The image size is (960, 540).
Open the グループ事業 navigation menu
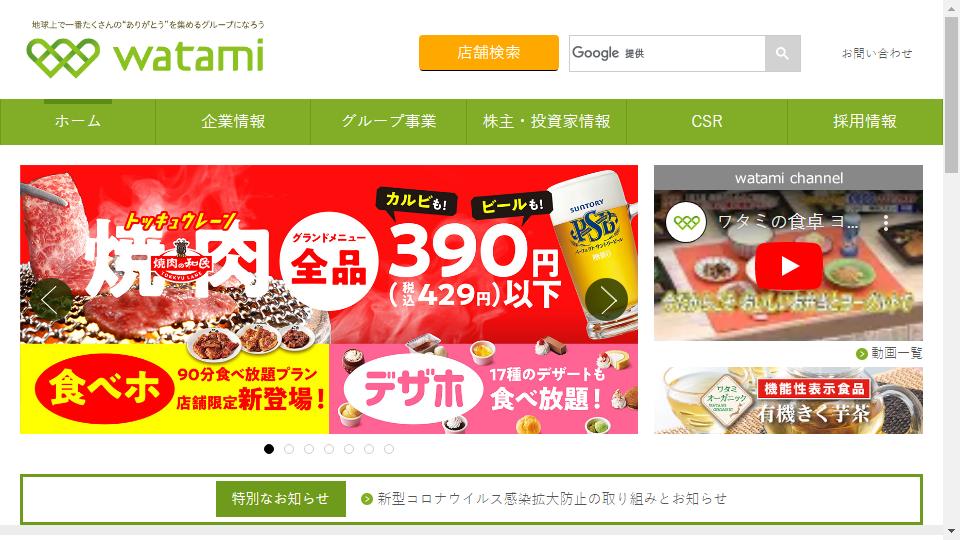[389, 122]
